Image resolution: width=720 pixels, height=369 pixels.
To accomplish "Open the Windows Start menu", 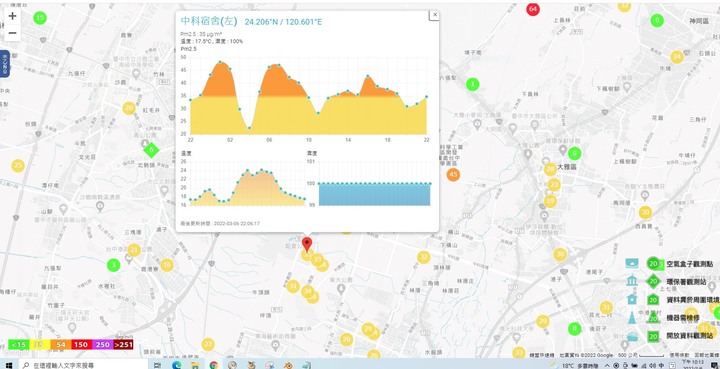I will coord(9,365).
